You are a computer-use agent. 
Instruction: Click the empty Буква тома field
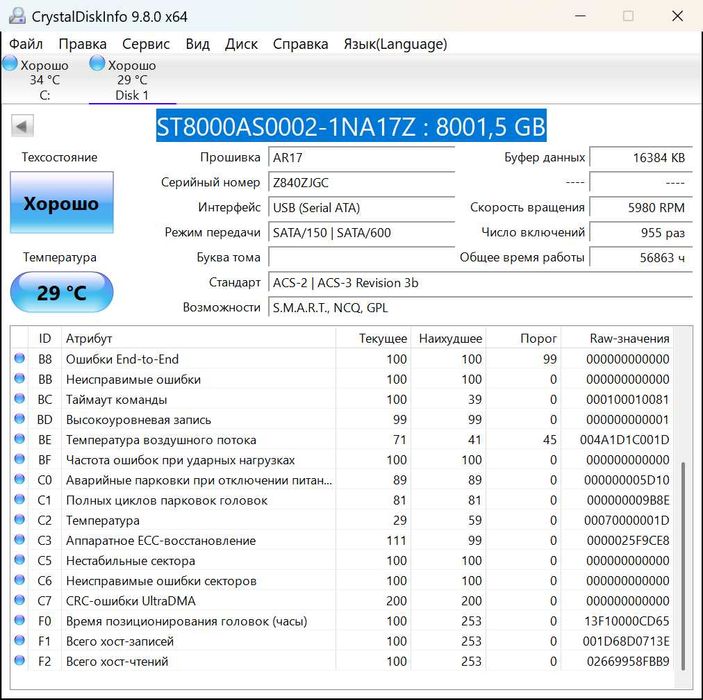tap(361, 257)
